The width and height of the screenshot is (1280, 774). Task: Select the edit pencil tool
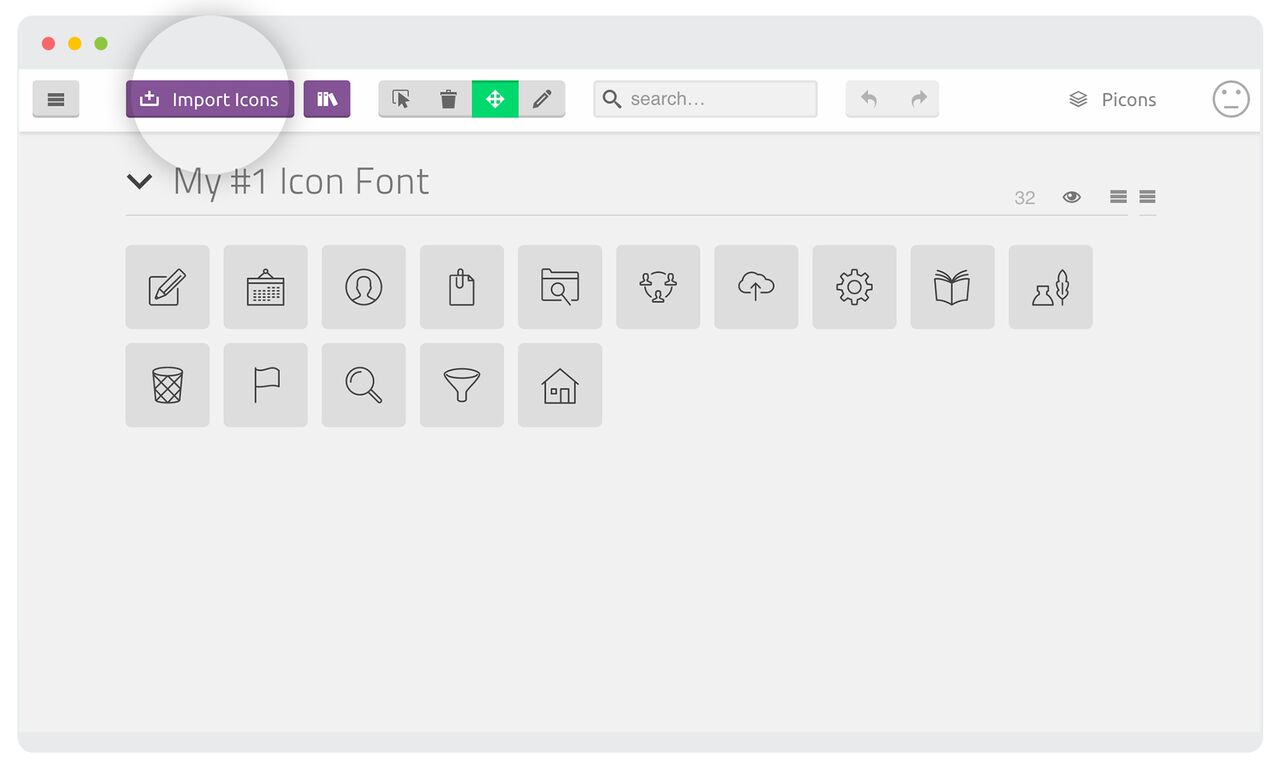[542, 99]
